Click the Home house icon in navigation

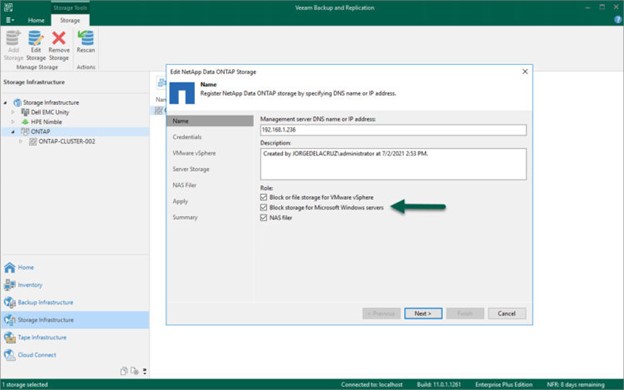(x=10, y=267)
